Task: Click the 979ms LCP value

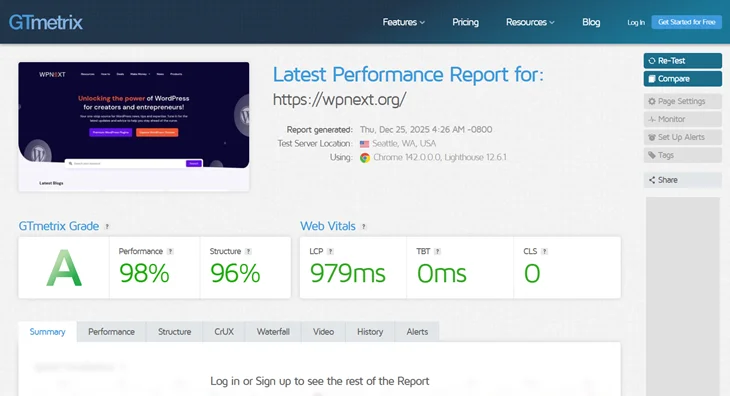Action: (x=348, y=273)
